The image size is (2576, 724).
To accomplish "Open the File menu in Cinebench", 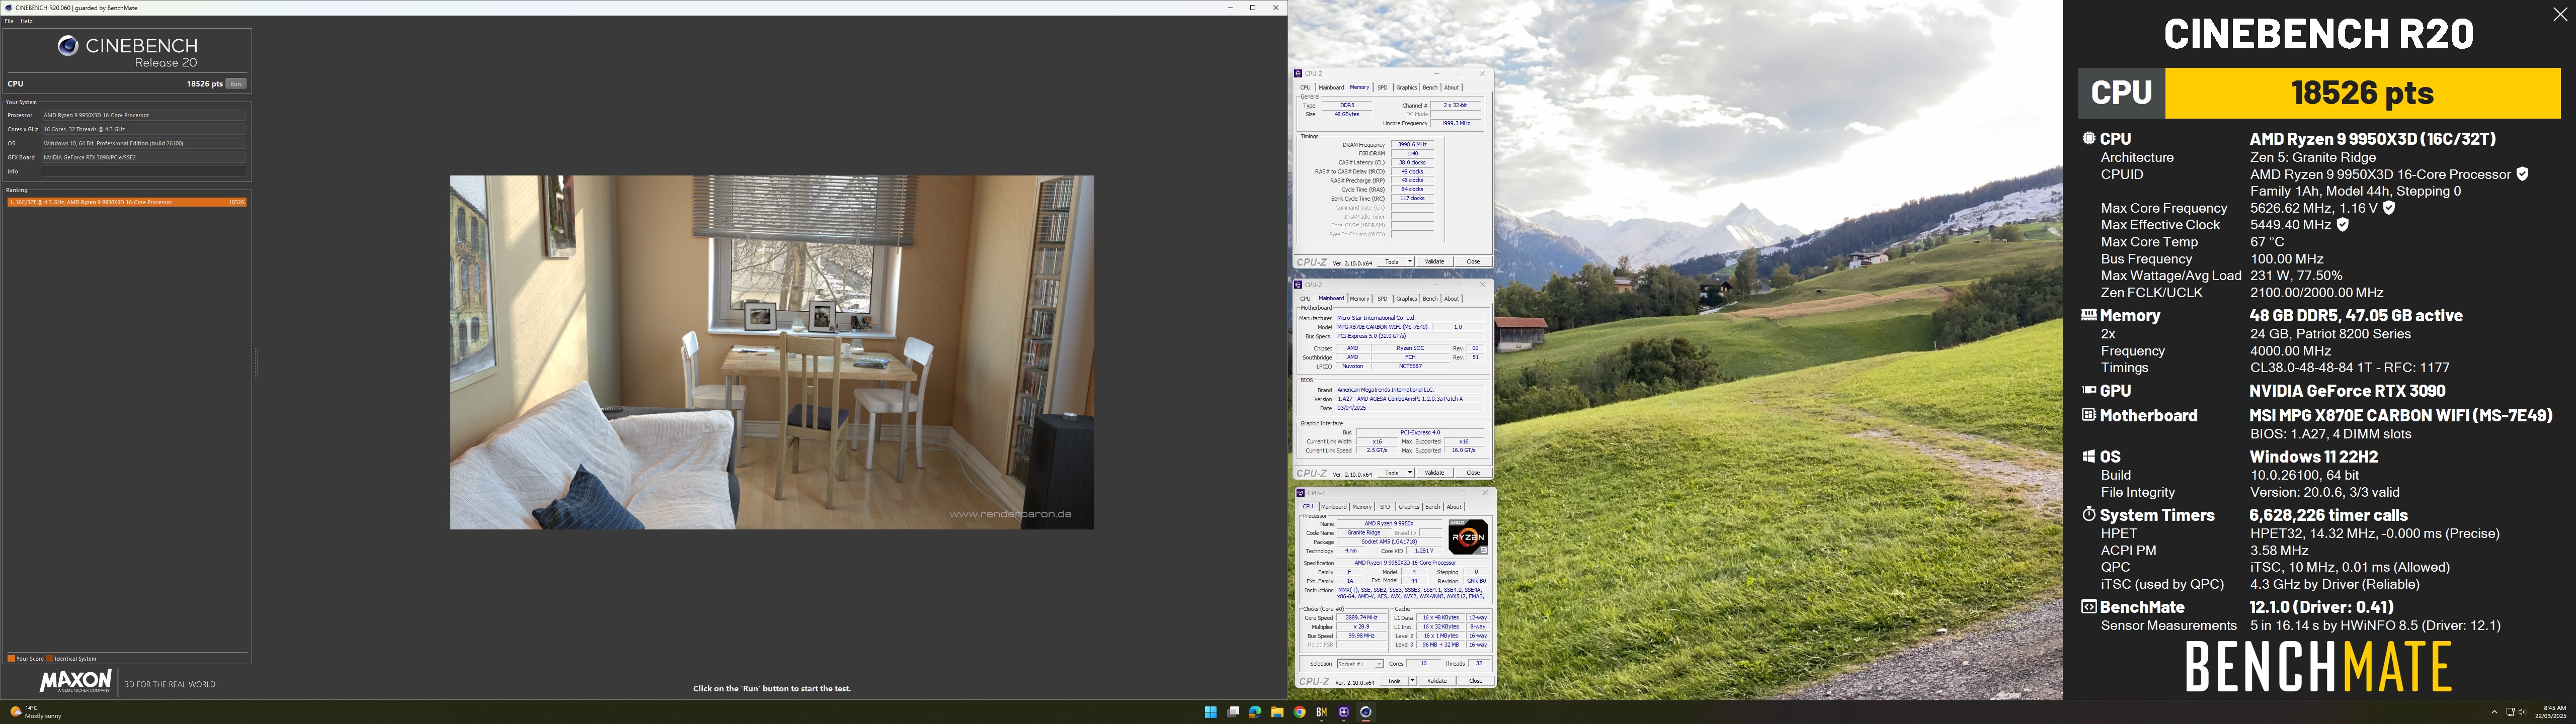I will point(9,21).
